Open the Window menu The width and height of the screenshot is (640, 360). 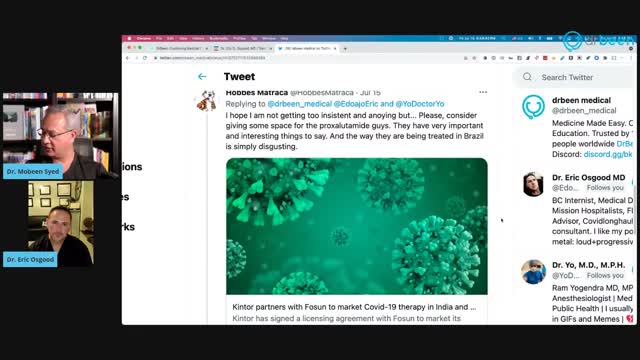click(x=269, y=38)
